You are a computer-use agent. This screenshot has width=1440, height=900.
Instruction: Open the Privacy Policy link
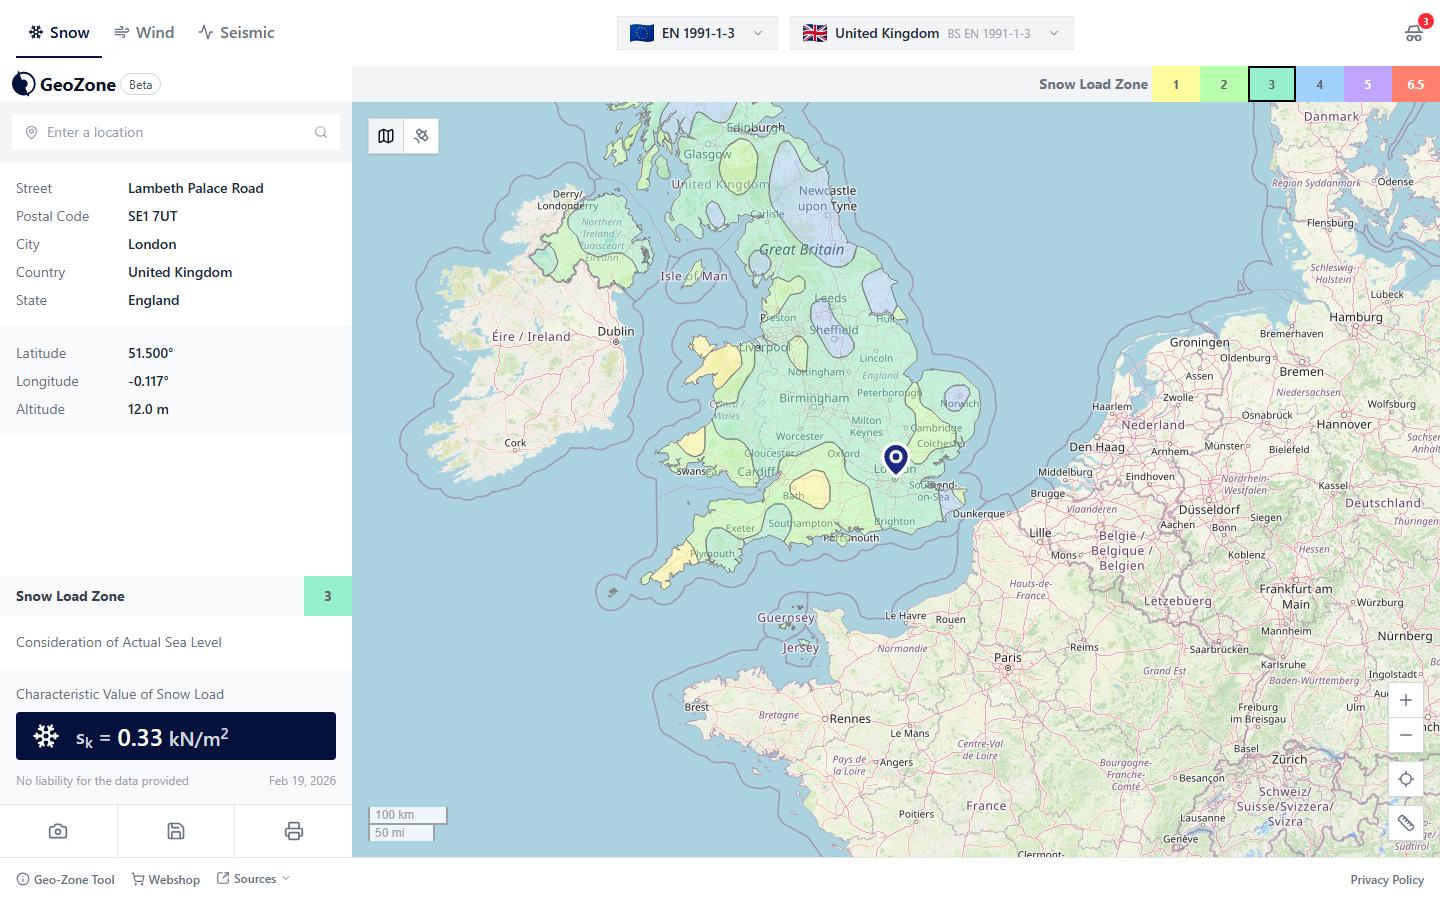coord(1386,880)
